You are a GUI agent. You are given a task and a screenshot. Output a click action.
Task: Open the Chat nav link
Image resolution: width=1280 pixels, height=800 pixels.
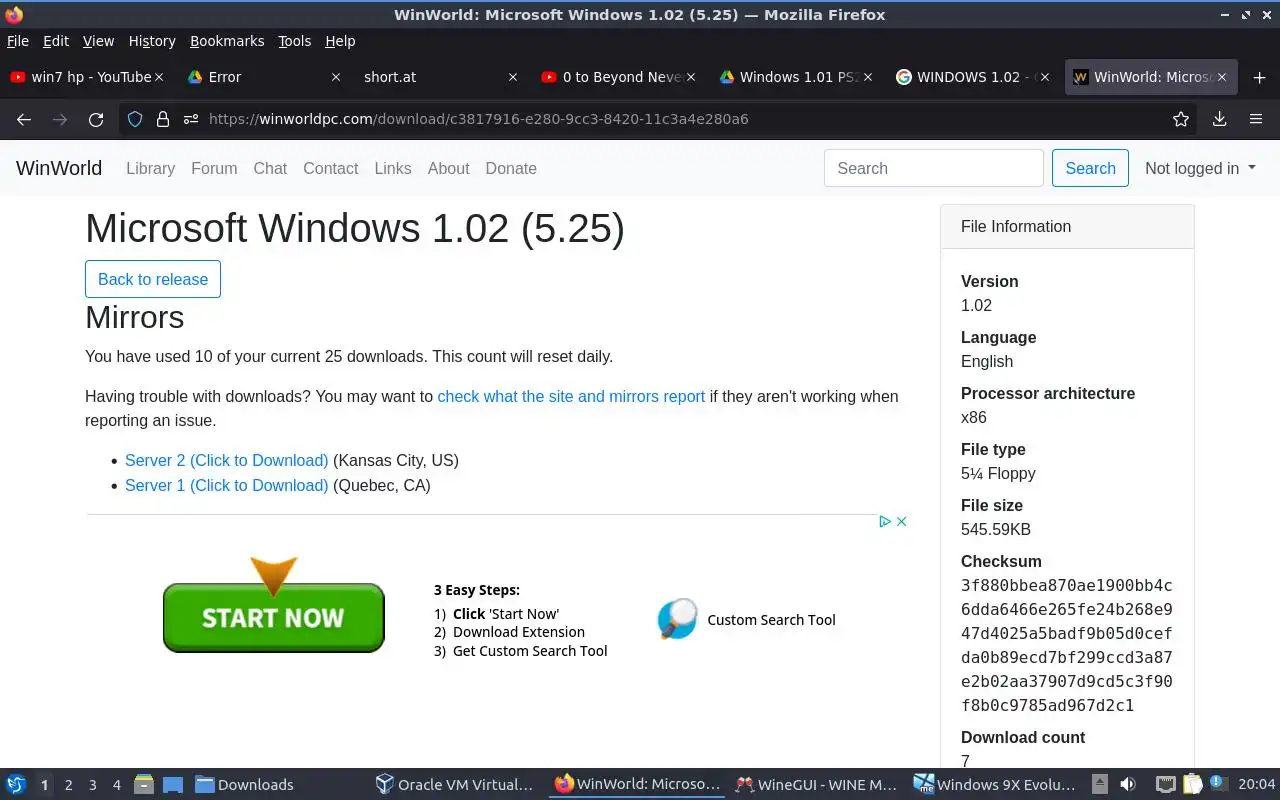(x=270, y=168)
